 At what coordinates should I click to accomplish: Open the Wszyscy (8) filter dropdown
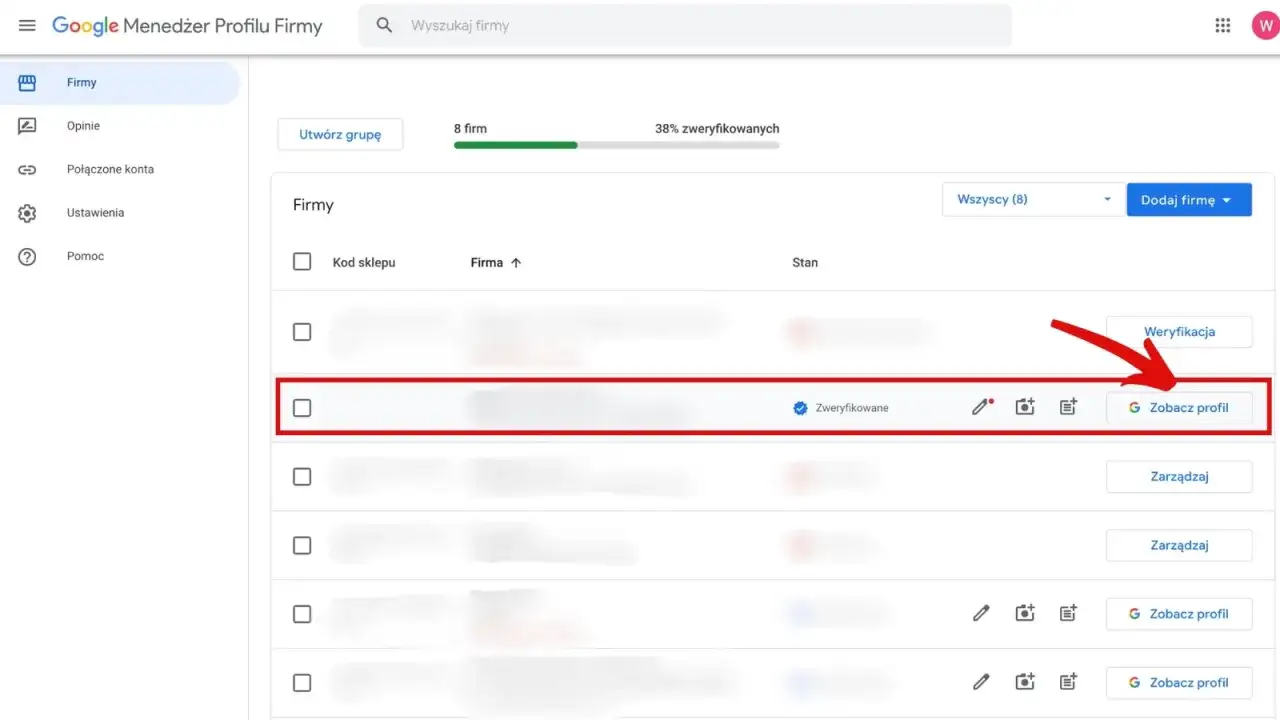(1034, 199)
